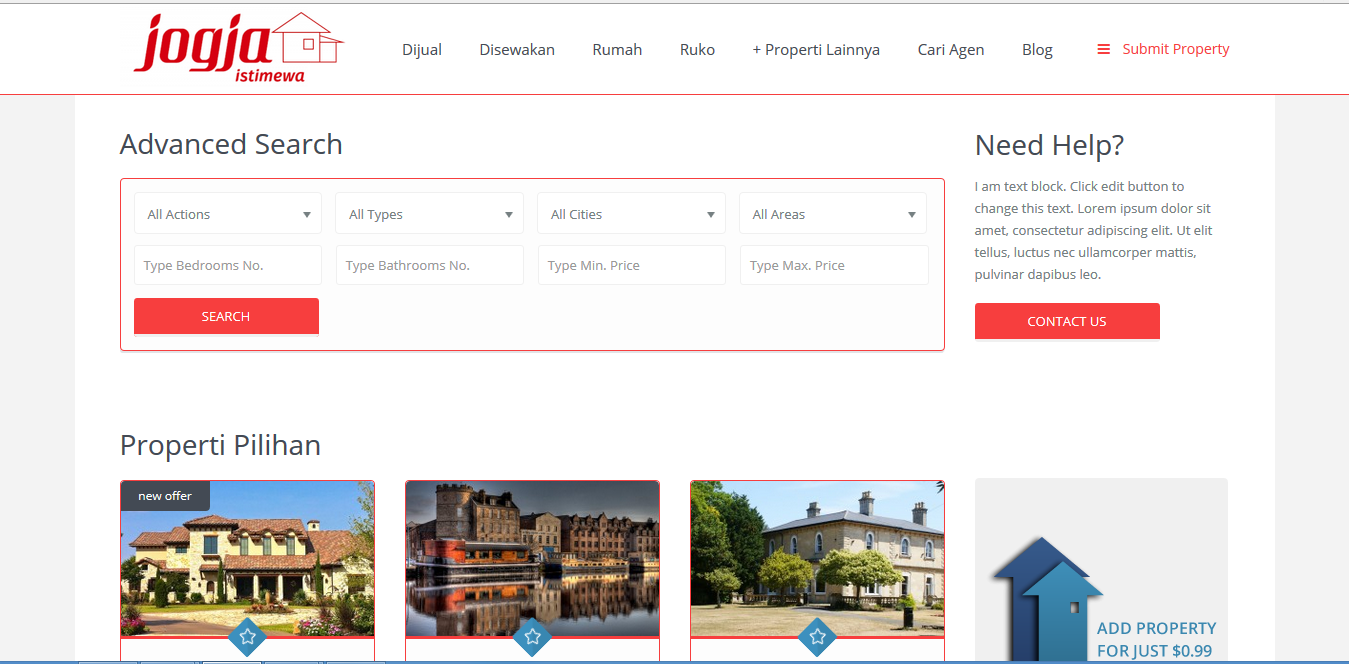Open the Submit Property link
The height and width of the screenshot is (664, 1349).
(1175, 49)
